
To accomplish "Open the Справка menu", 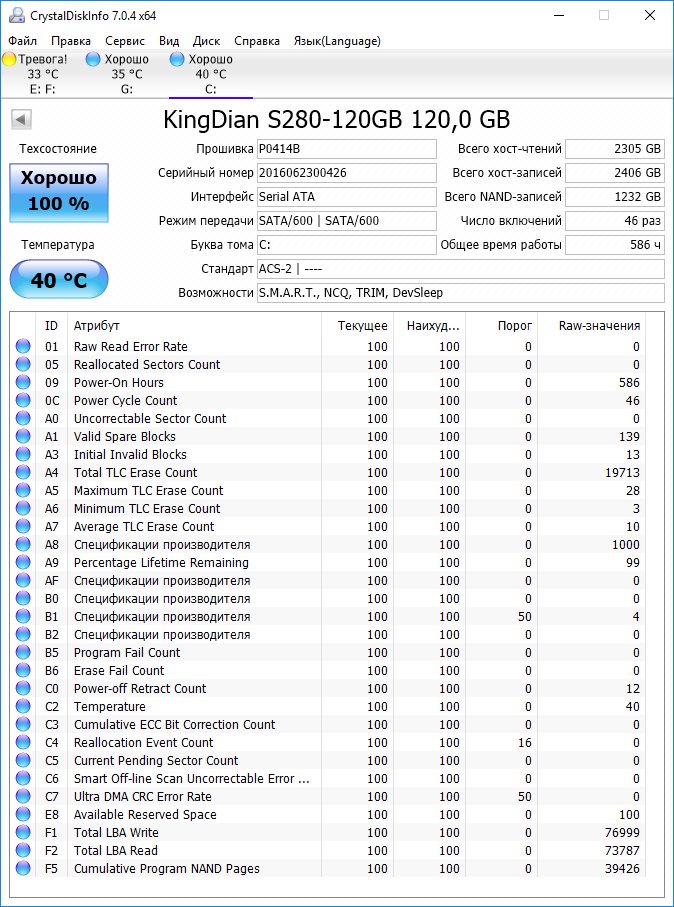I will [257, 41].
